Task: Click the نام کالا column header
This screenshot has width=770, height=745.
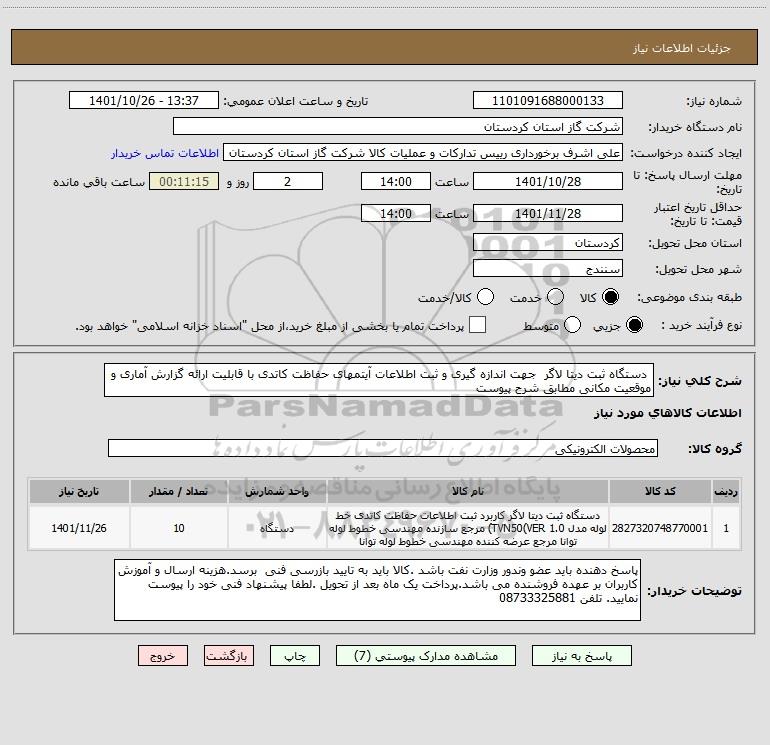Action: click(x=468, y=491)
